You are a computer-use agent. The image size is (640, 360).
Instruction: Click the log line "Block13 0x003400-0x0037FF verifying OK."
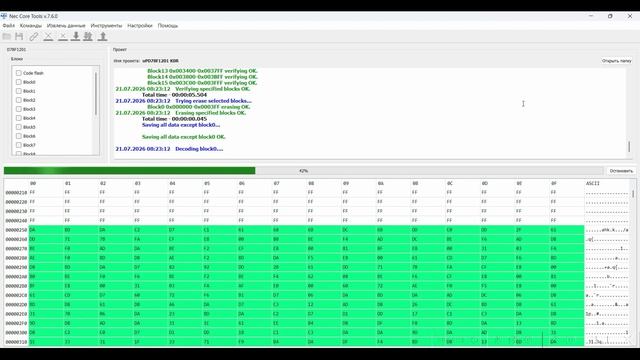pyautogui.click(x=202, y=71)
